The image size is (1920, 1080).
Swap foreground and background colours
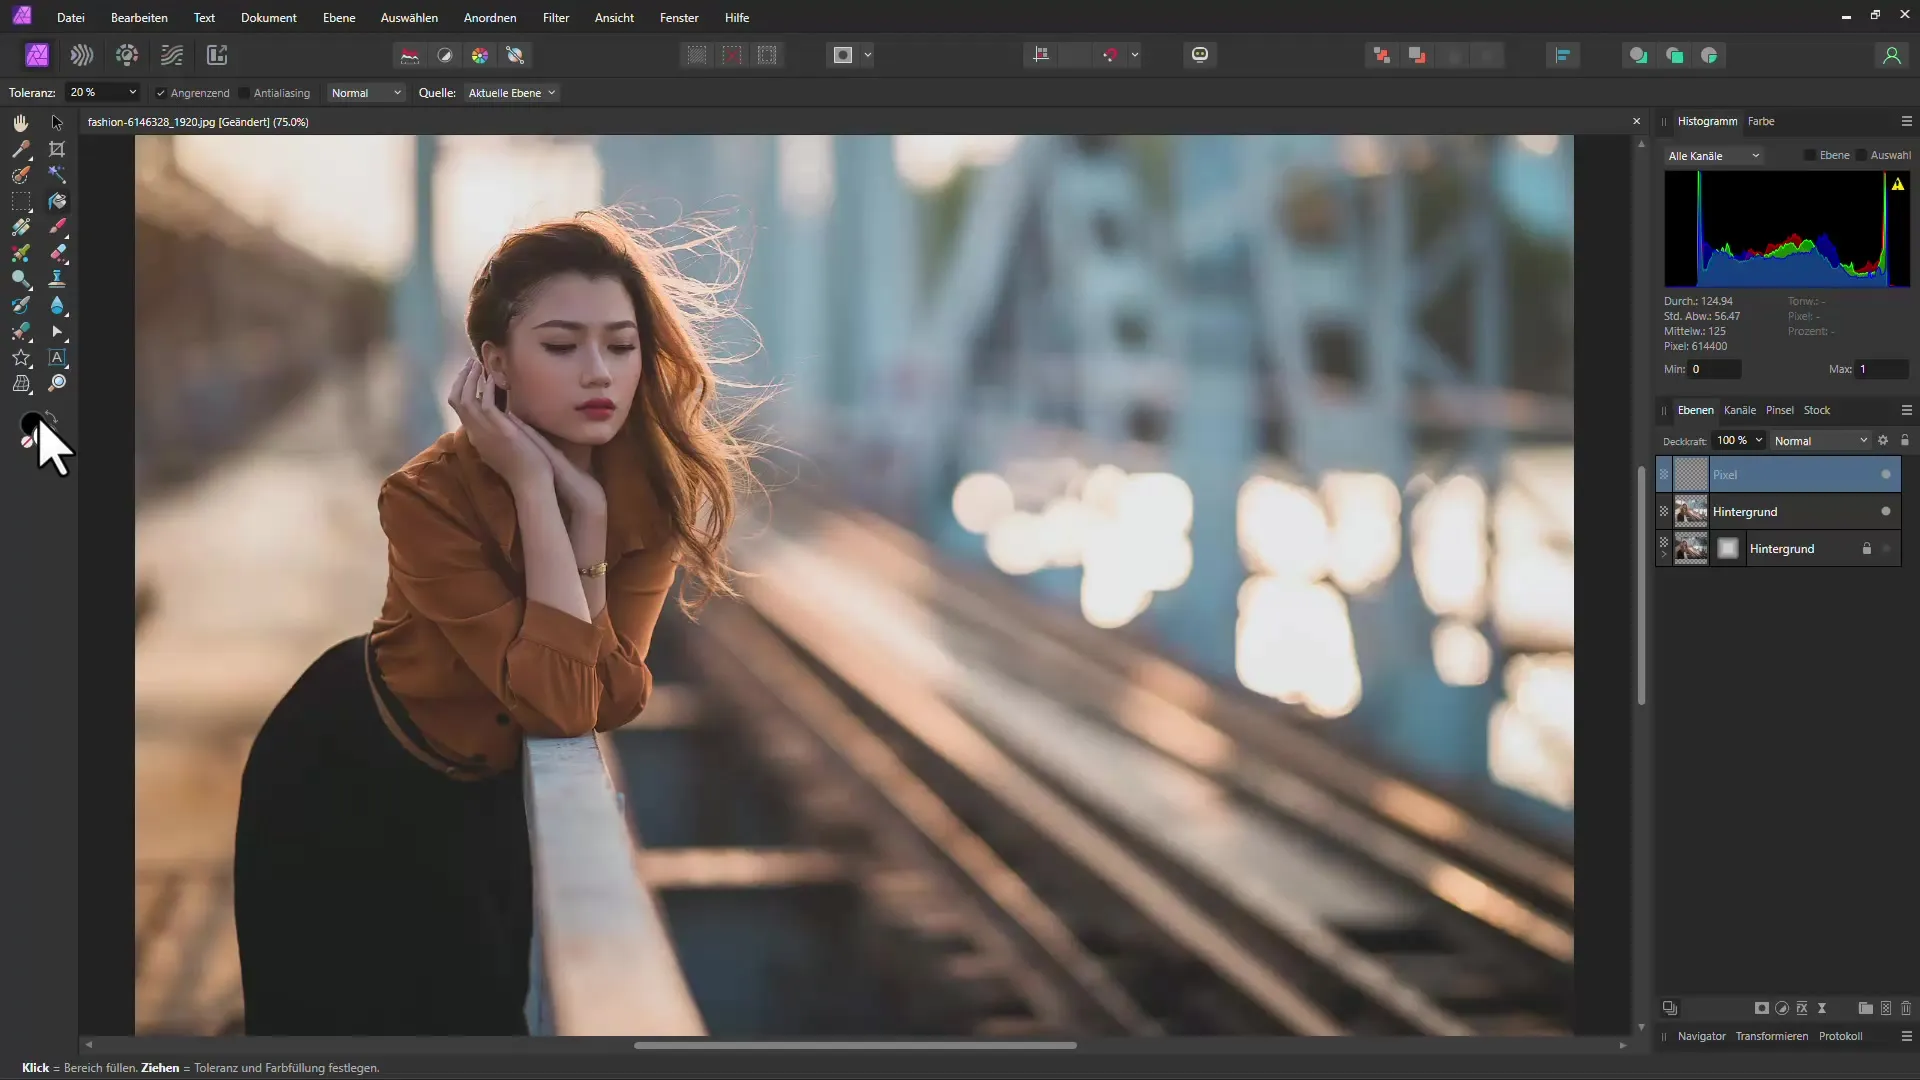50,415
